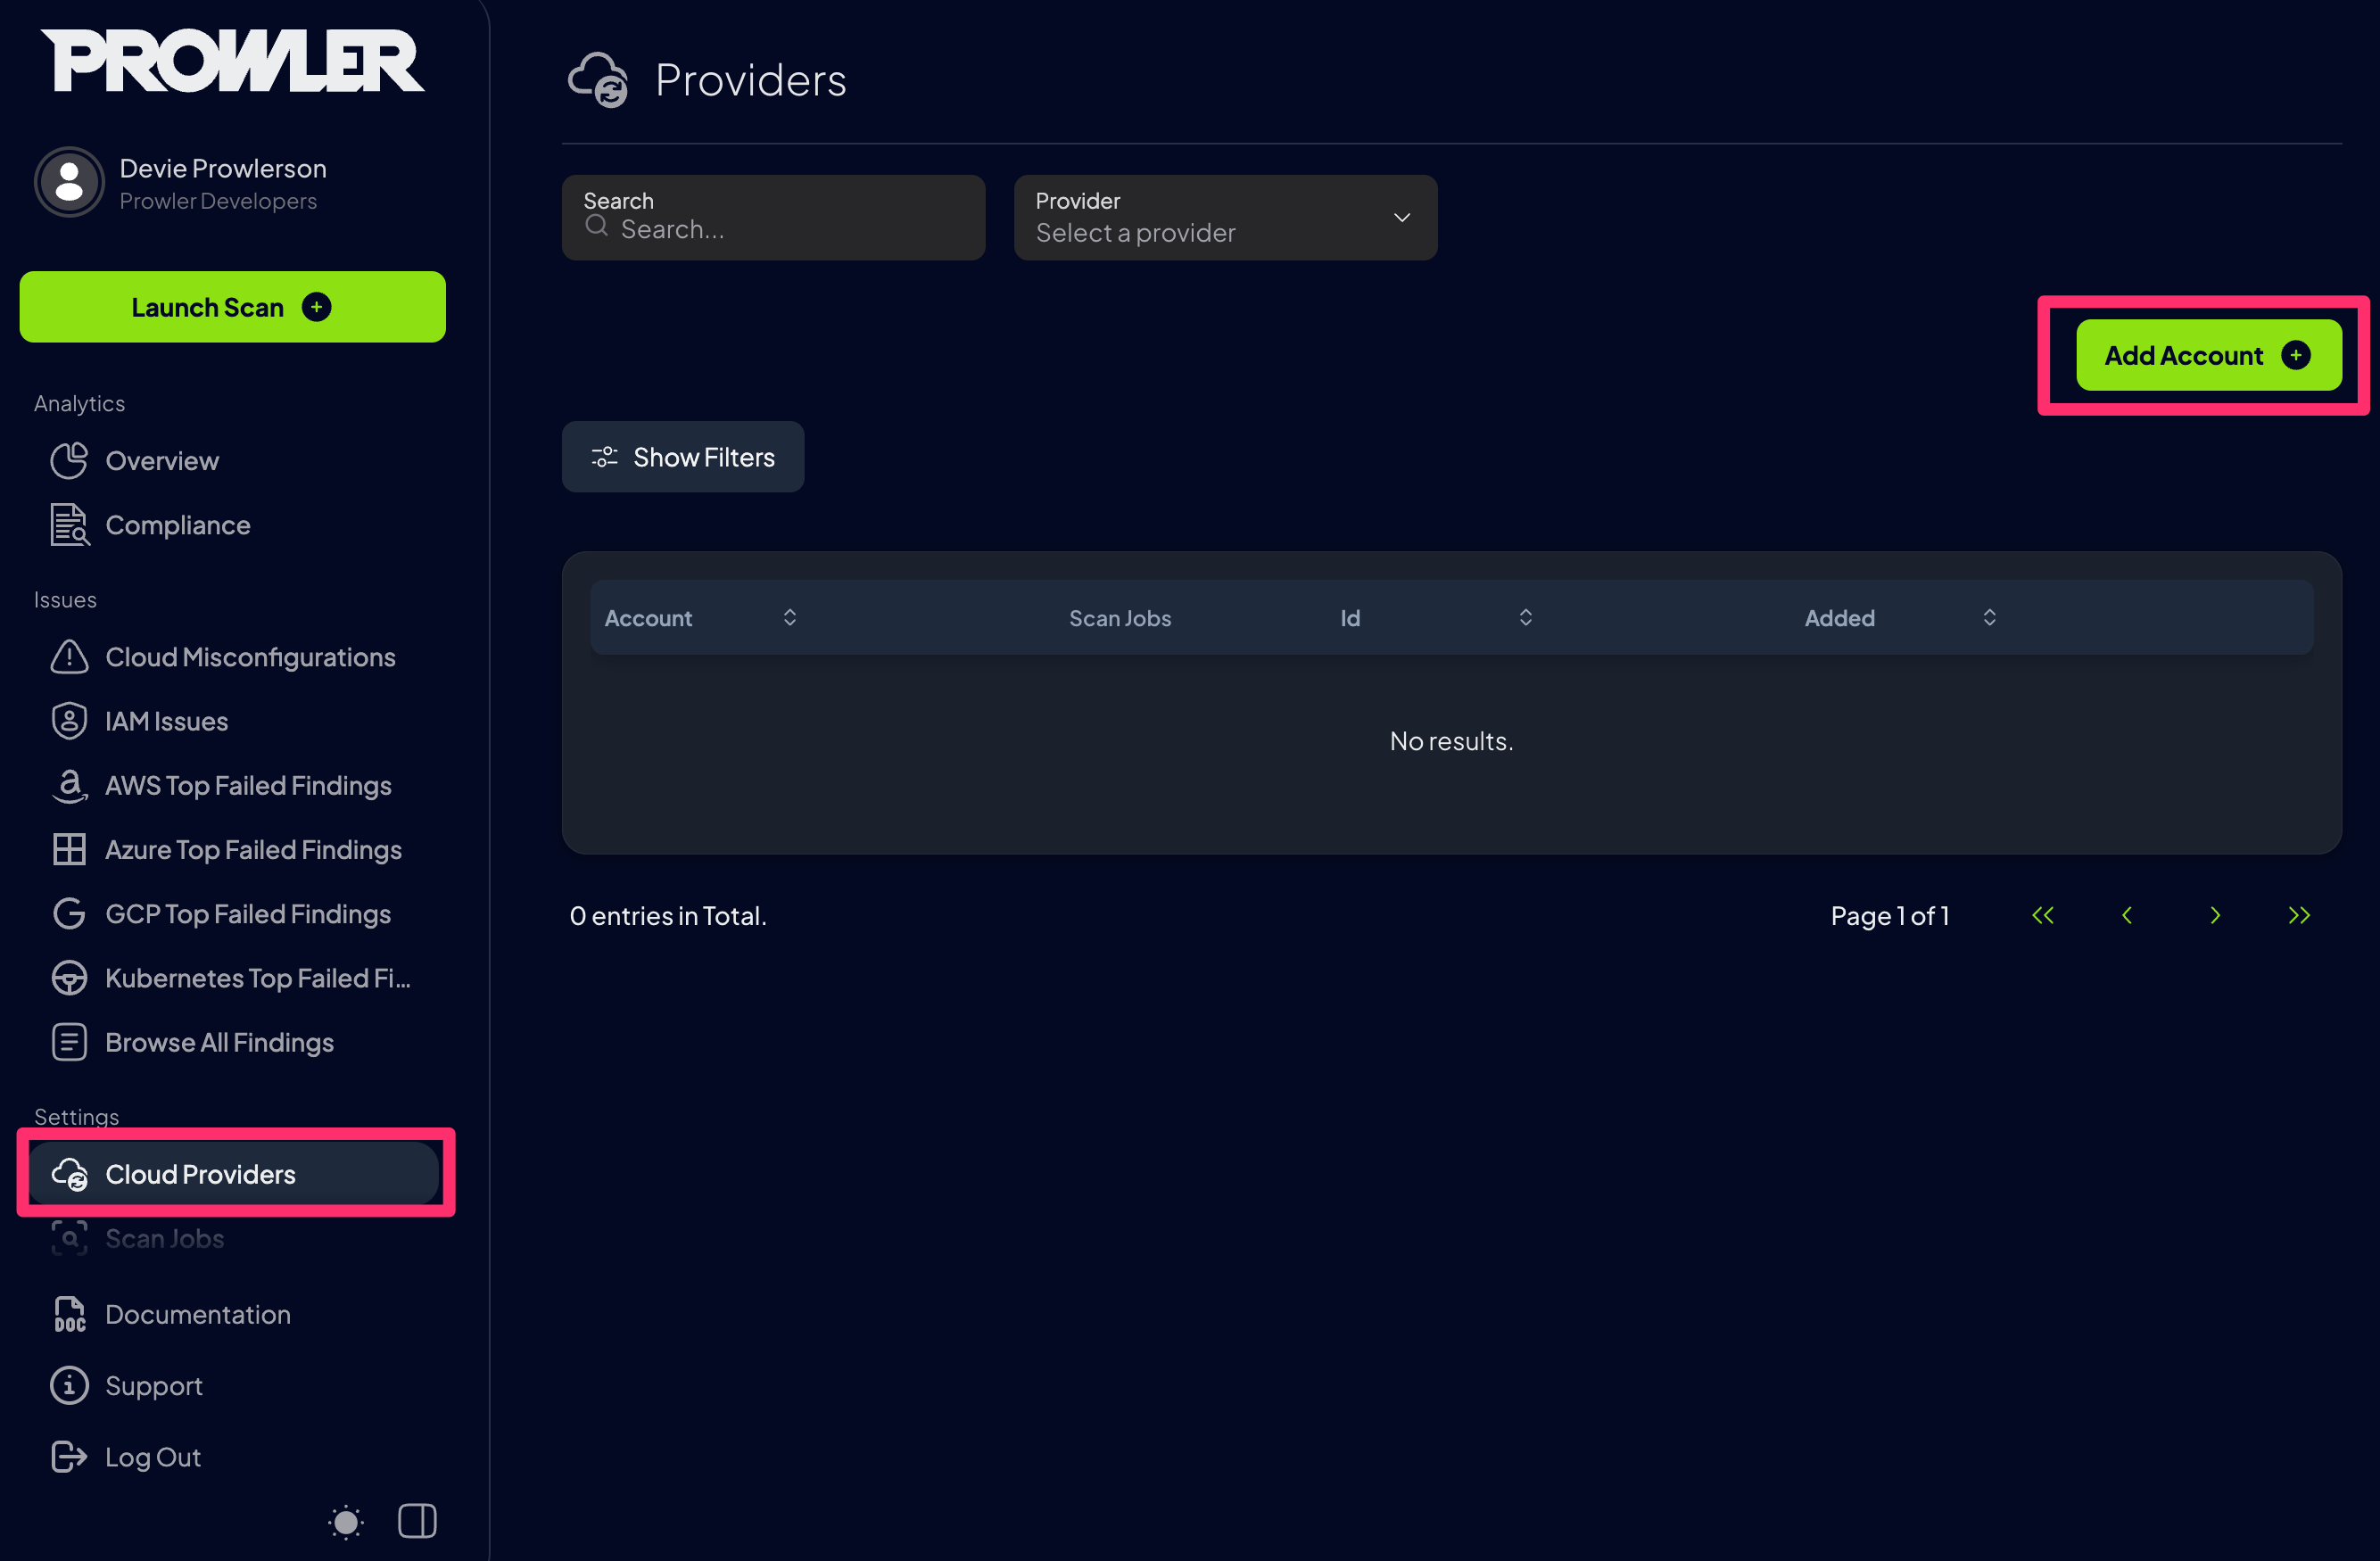Open Kubernetes Top Failed Findings
Image resolution: width=2380 pixels, height=1561 pixels.
pos(258,978)
